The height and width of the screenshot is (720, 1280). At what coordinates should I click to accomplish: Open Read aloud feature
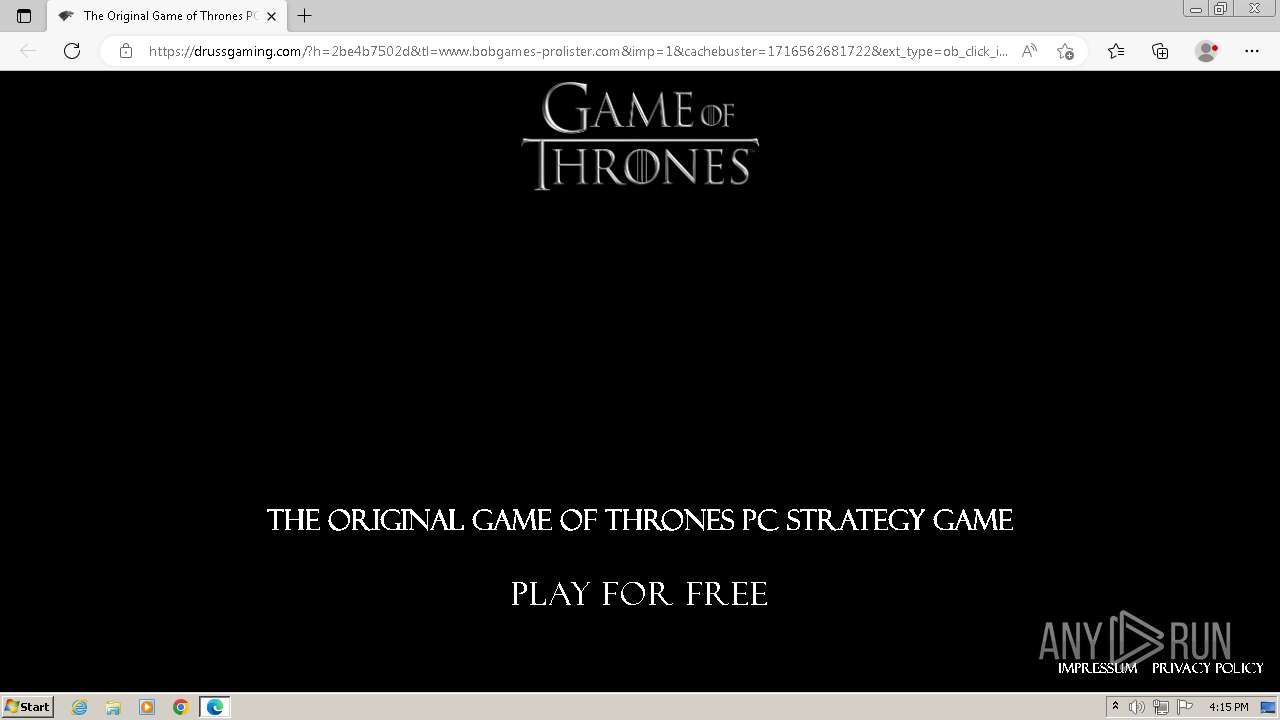[x=1029, y=51]
